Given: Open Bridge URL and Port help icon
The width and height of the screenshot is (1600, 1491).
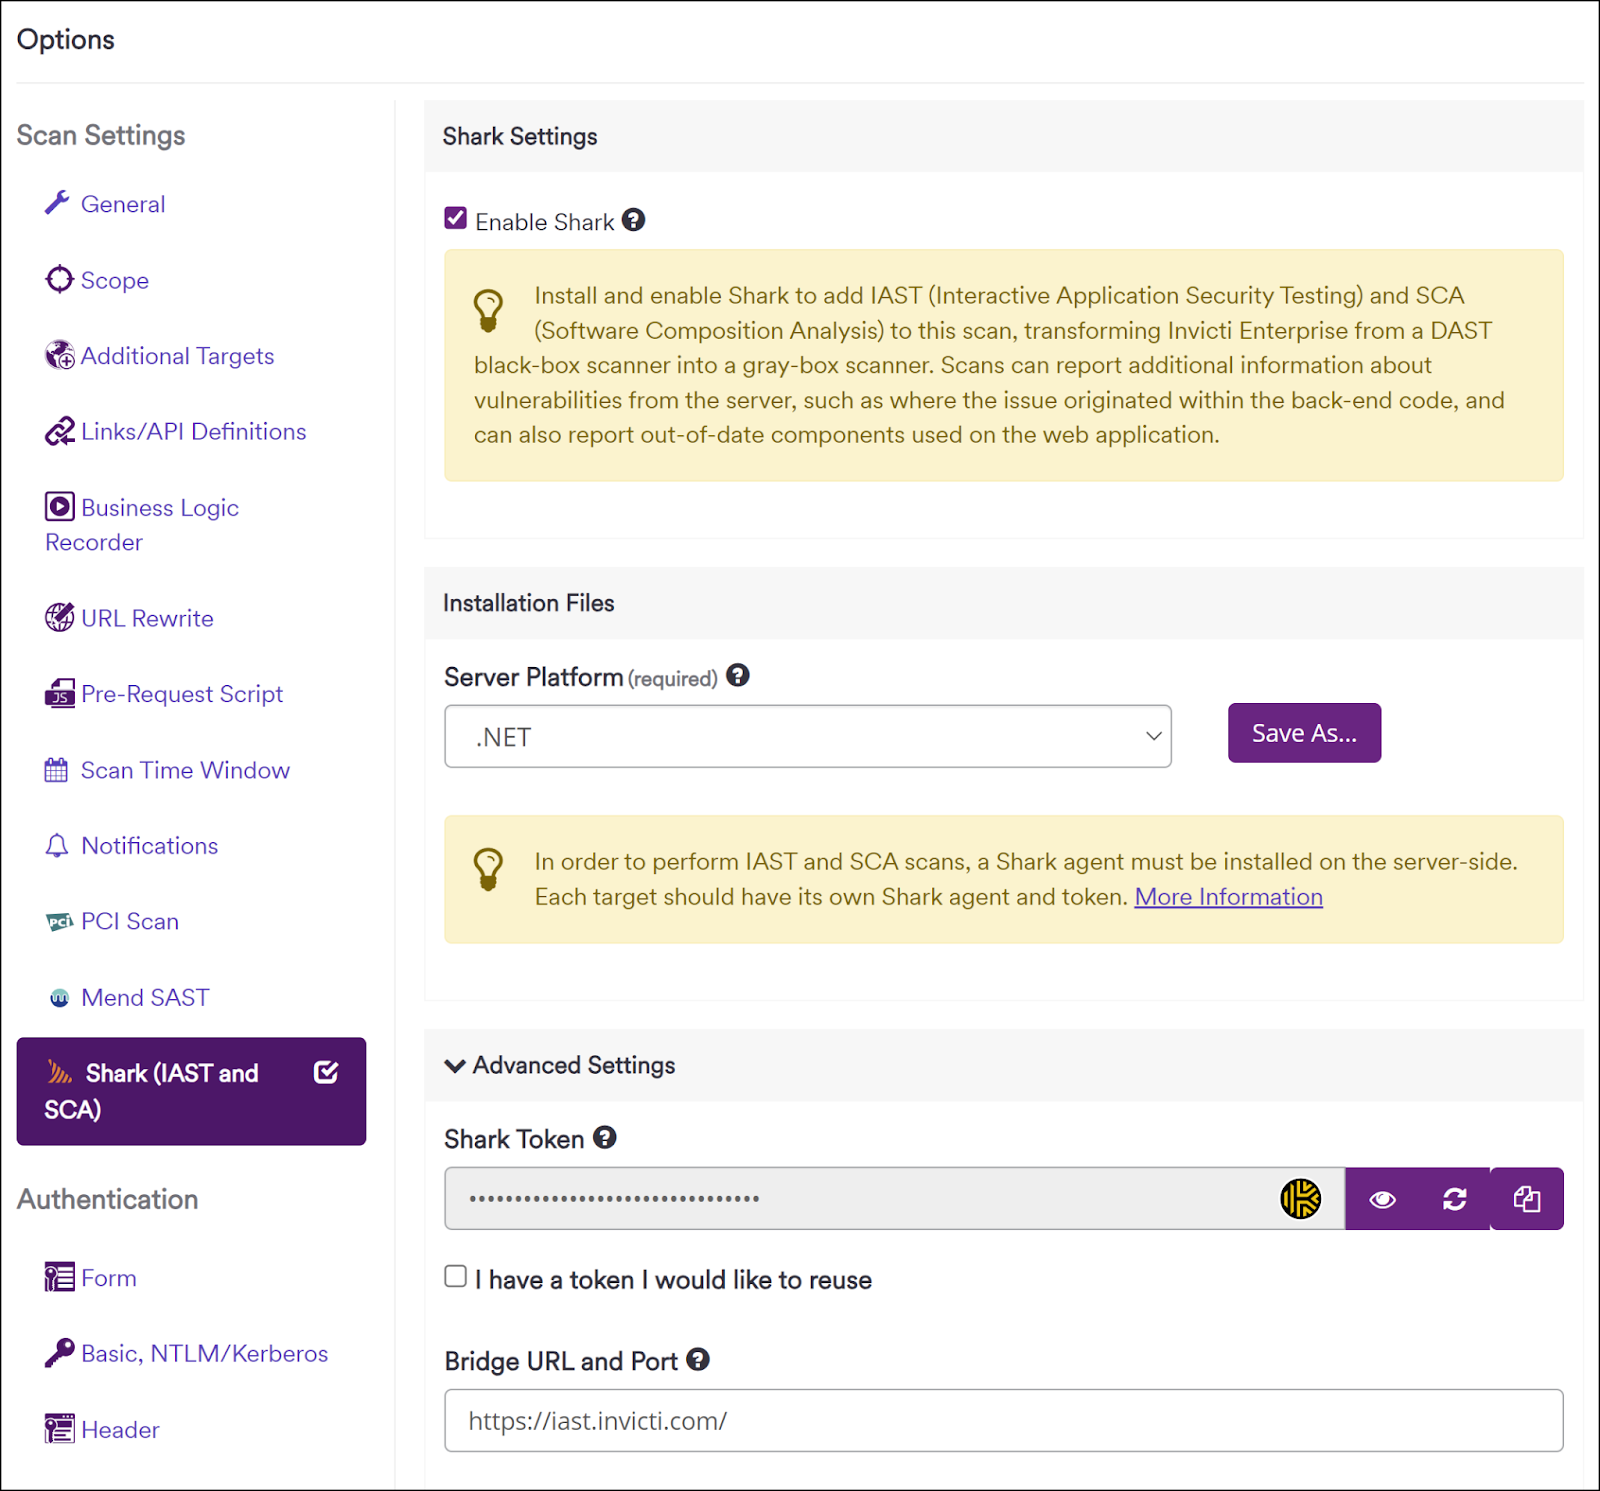Looking at the screenshot, I should tap(698, 1360).
